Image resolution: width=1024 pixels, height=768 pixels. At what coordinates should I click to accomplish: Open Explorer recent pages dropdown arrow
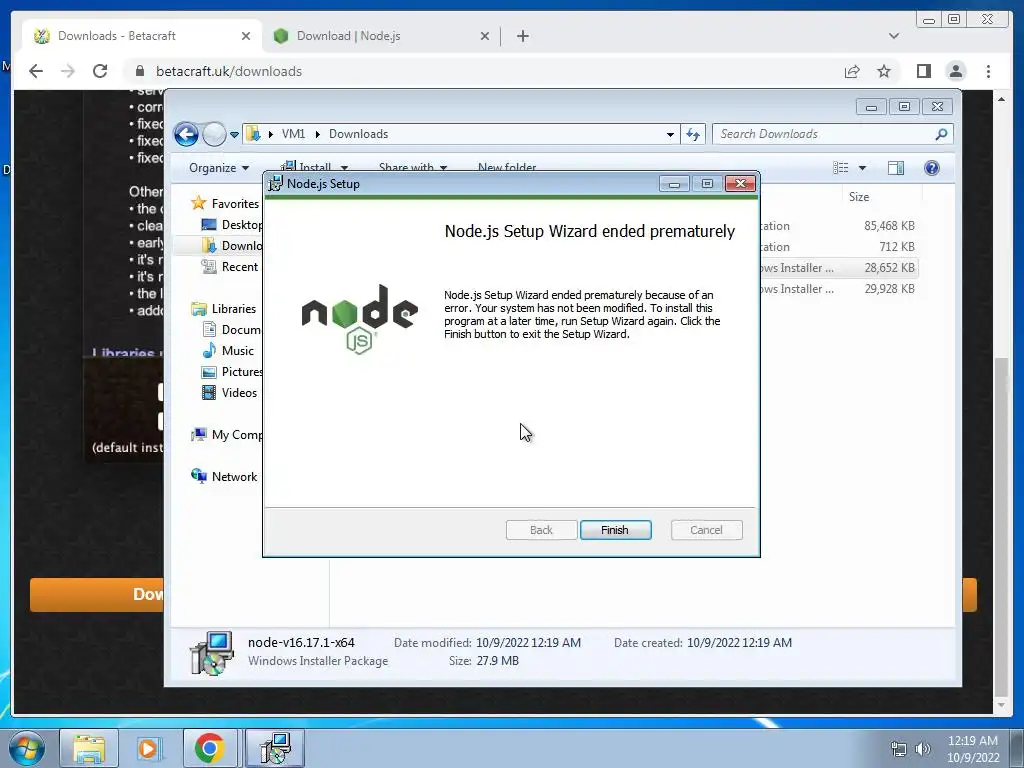(x=234, y=135)
